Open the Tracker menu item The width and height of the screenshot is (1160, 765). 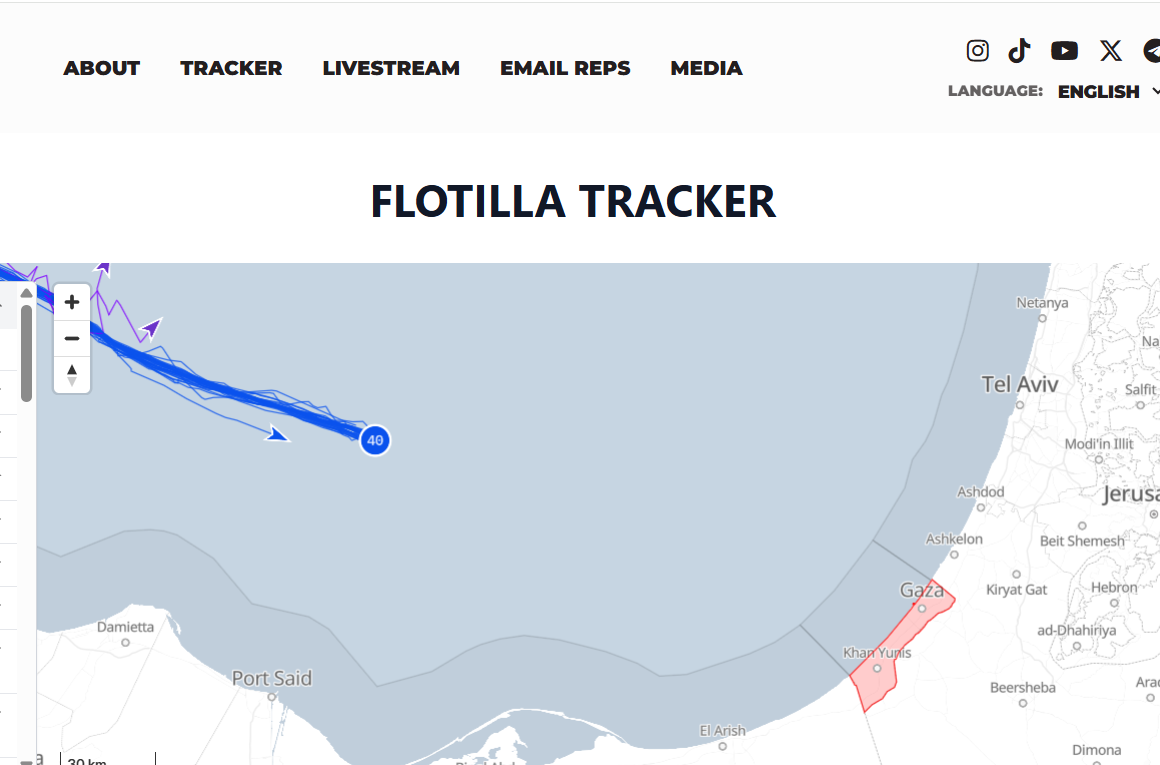pos(231,68)
